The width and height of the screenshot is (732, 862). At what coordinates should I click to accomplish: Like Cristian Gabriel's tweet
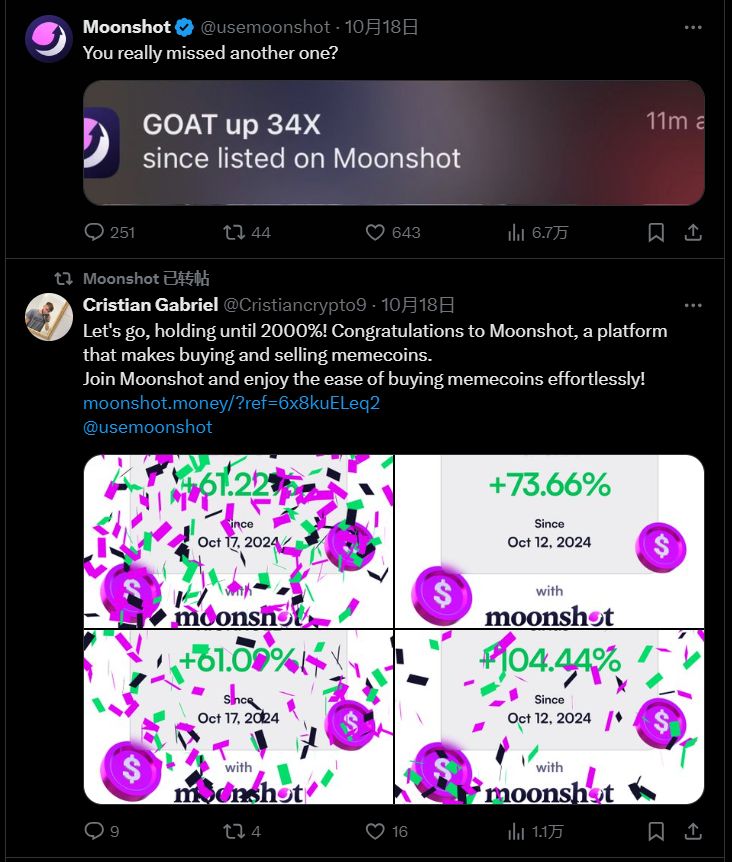point(374,830)
